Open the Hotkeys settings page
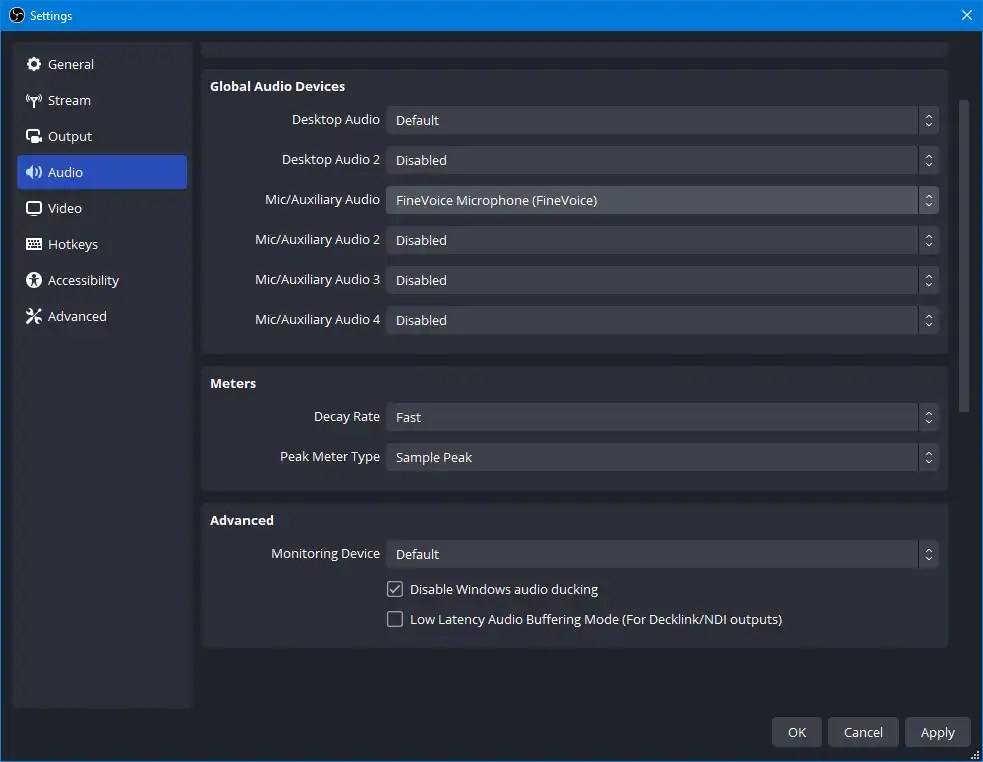Viewport: 983px width, 762px height. 73,244
